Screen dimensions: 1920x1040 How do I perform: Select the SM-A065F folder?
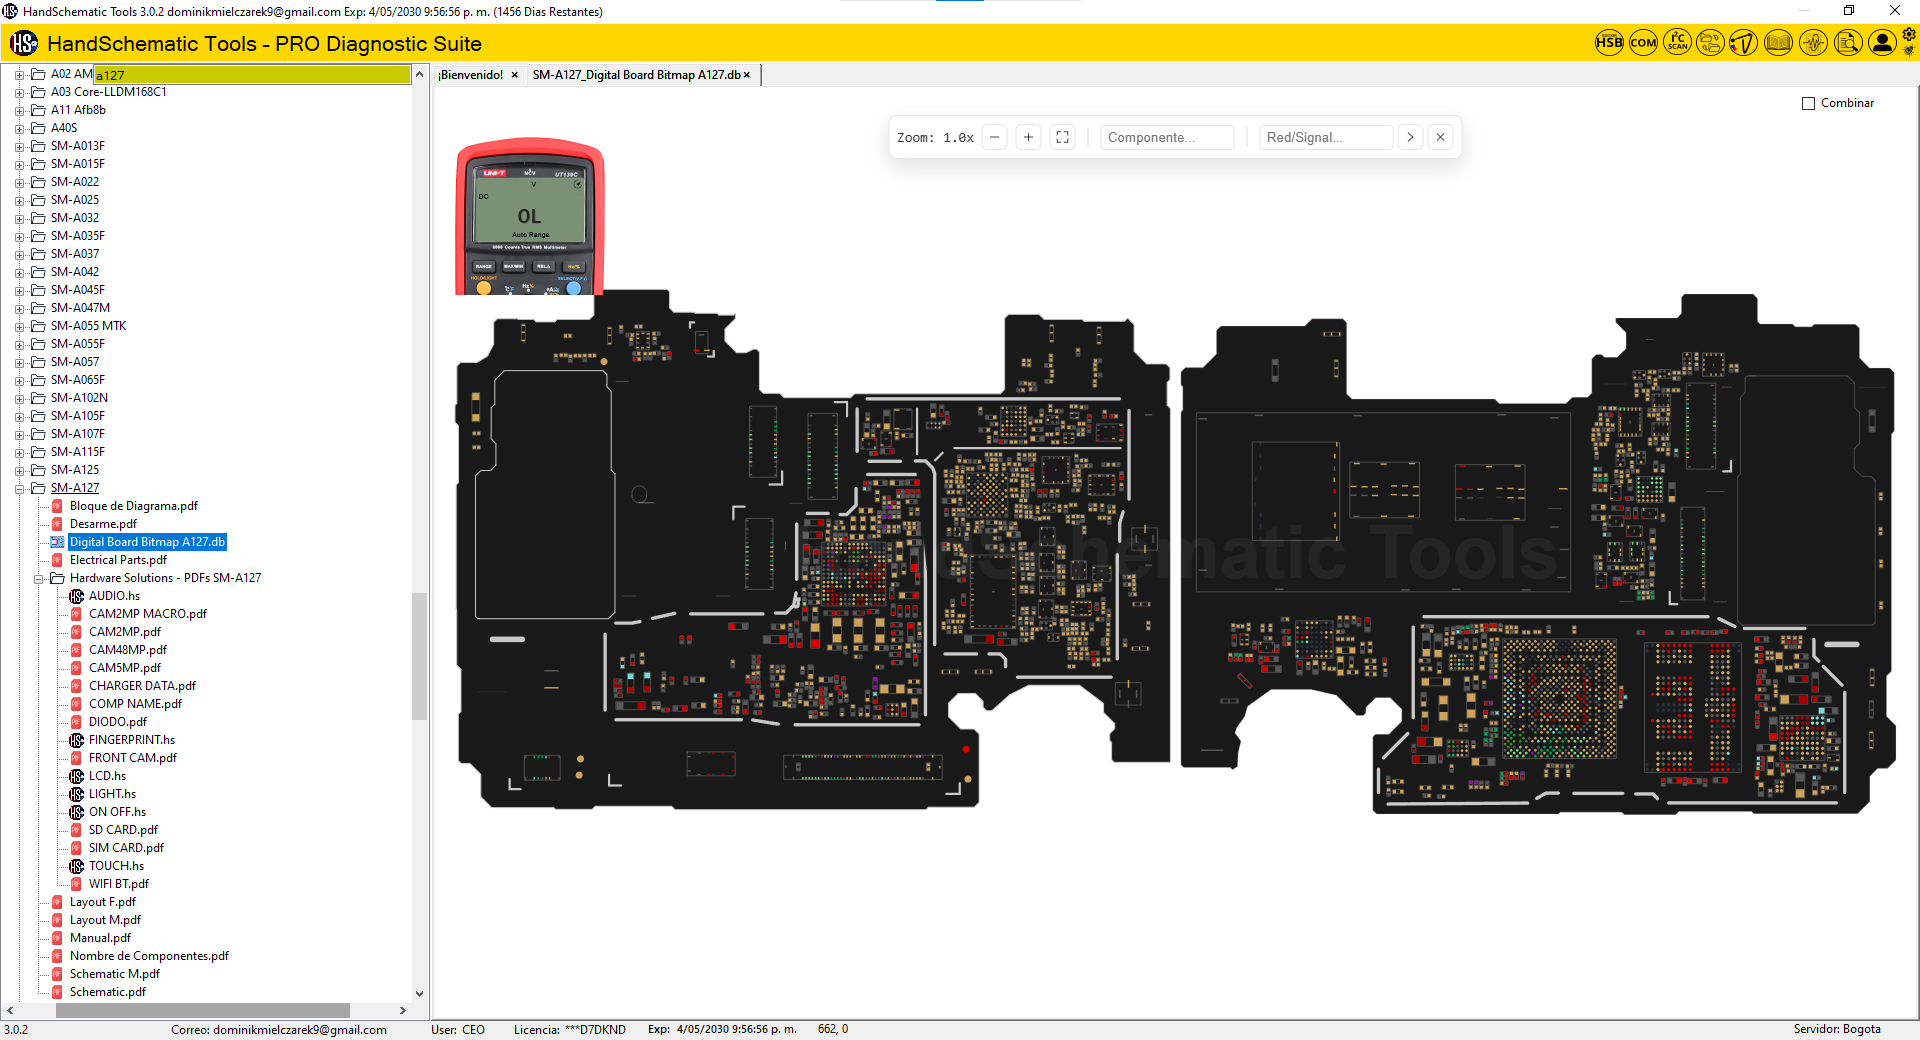click(x=78, y=380)
